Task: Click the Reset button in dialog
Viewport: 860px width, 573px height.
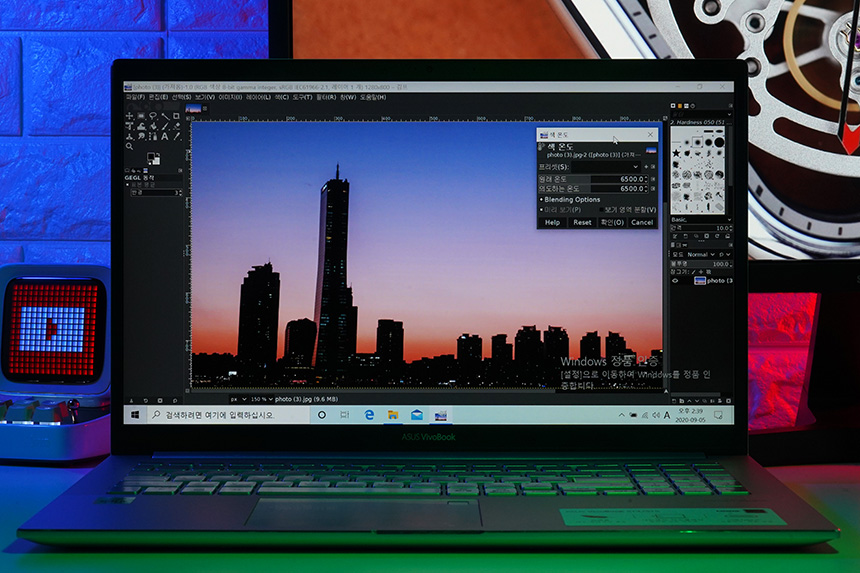Action: [582, 223]
